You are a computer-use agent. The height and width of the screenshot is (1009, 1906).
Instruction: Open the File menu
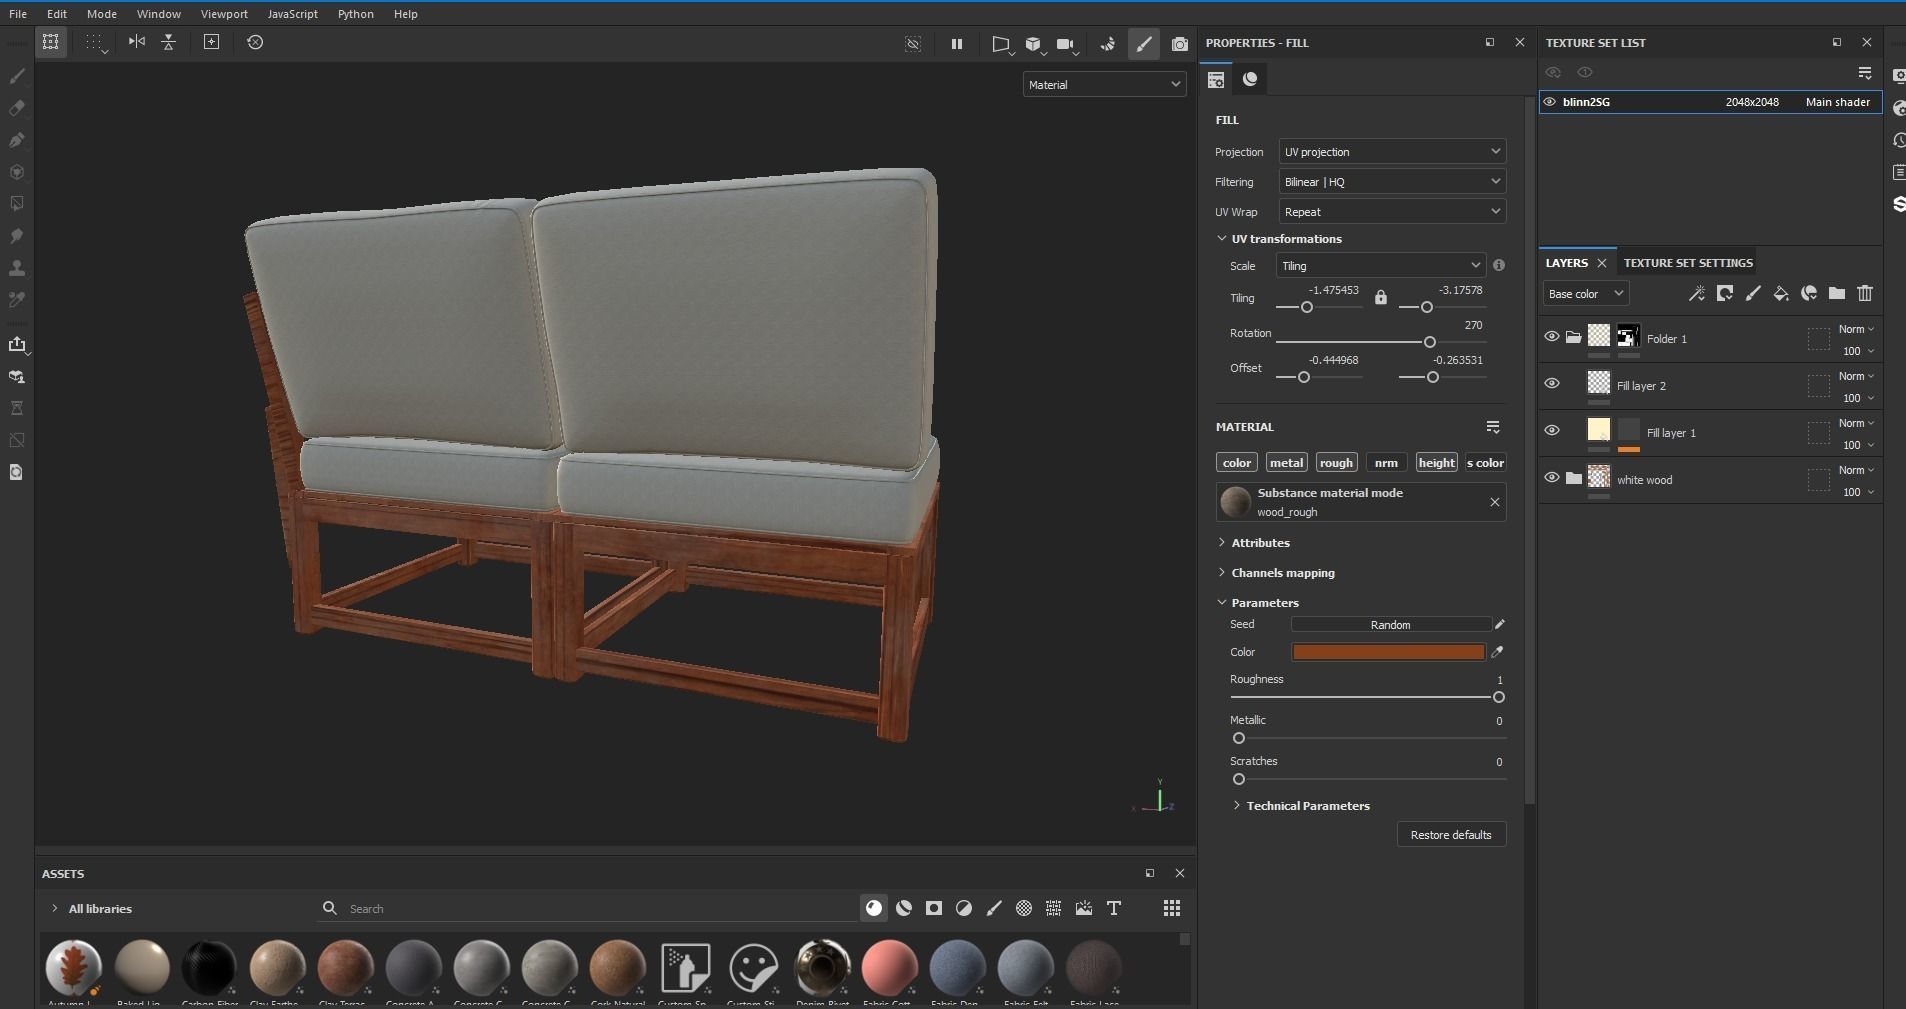pos(18,14)
